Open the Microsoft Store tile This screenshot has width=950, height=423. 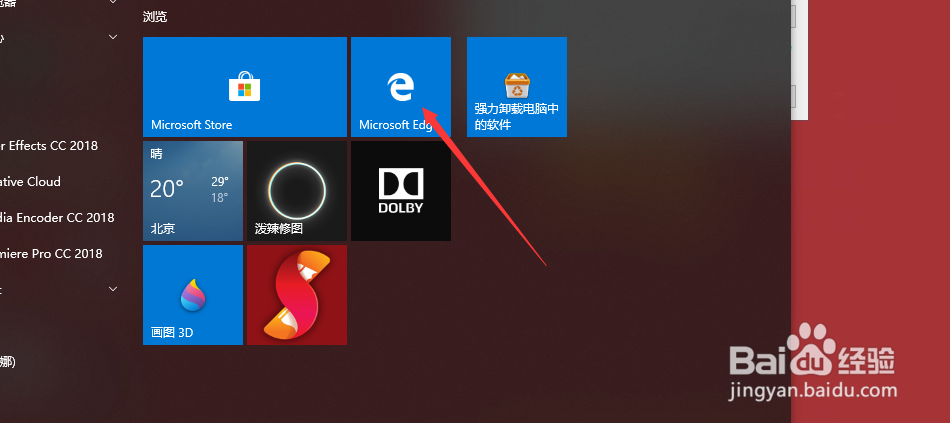(245, 87)
